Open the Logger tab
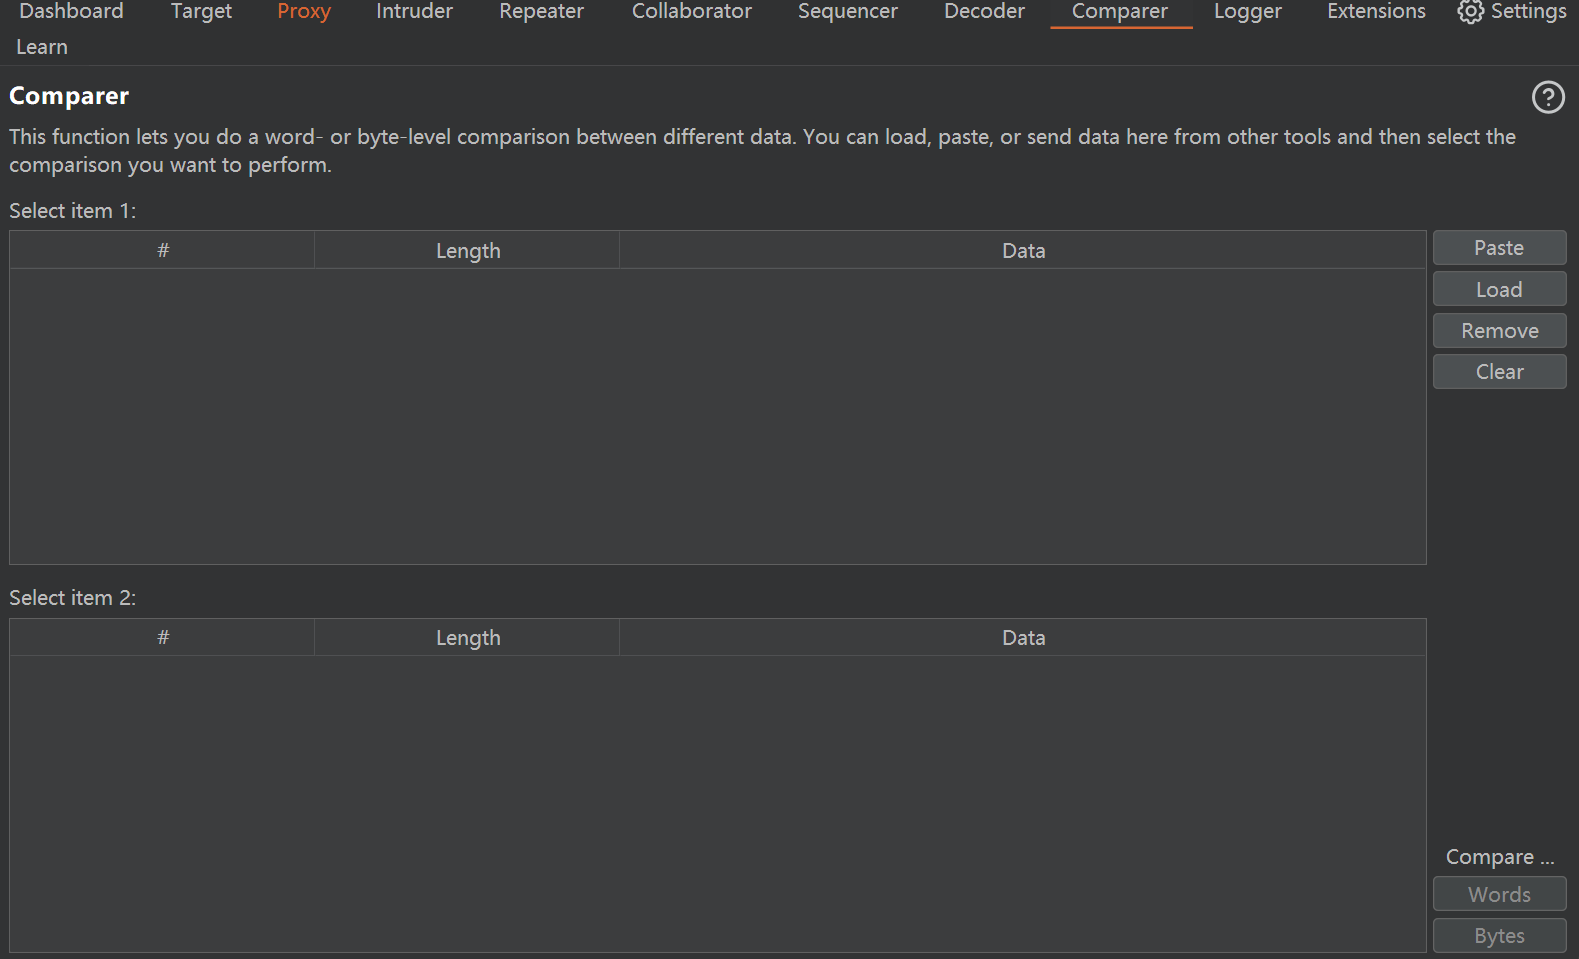 click(1247, 12)
